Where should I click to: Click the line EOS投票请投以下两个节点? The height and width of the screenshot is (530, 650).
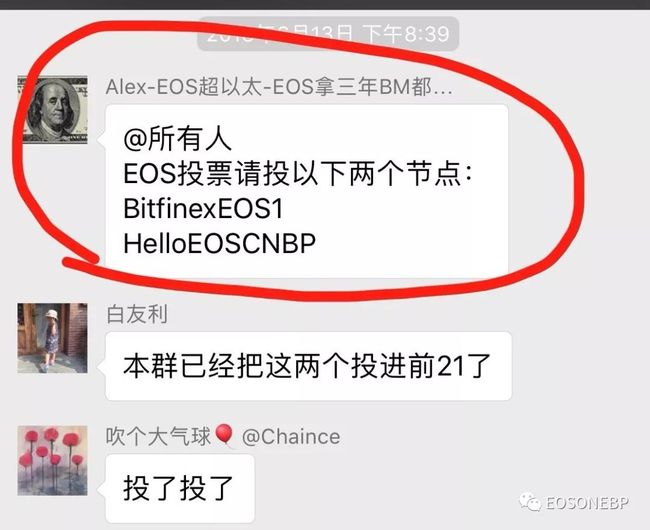pyautogui.click(x=298, y=173)
